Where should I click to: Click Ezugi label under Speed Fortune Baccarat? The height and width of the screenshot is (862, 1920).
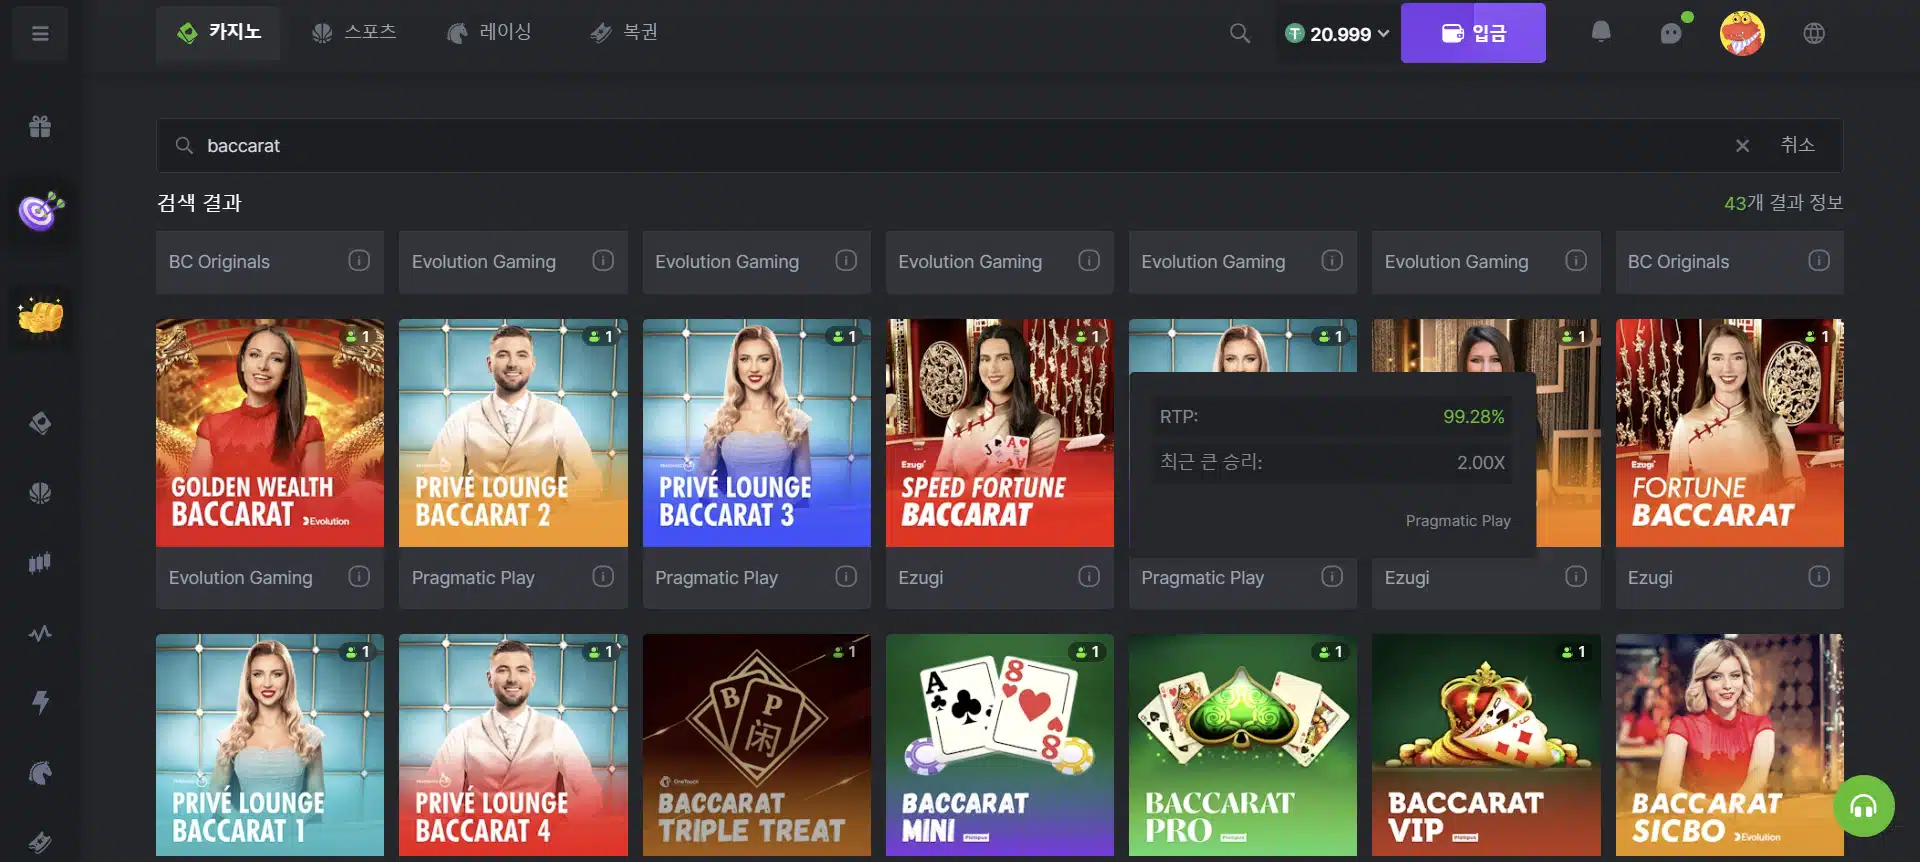pyautogui.click(x=921, y=578)
